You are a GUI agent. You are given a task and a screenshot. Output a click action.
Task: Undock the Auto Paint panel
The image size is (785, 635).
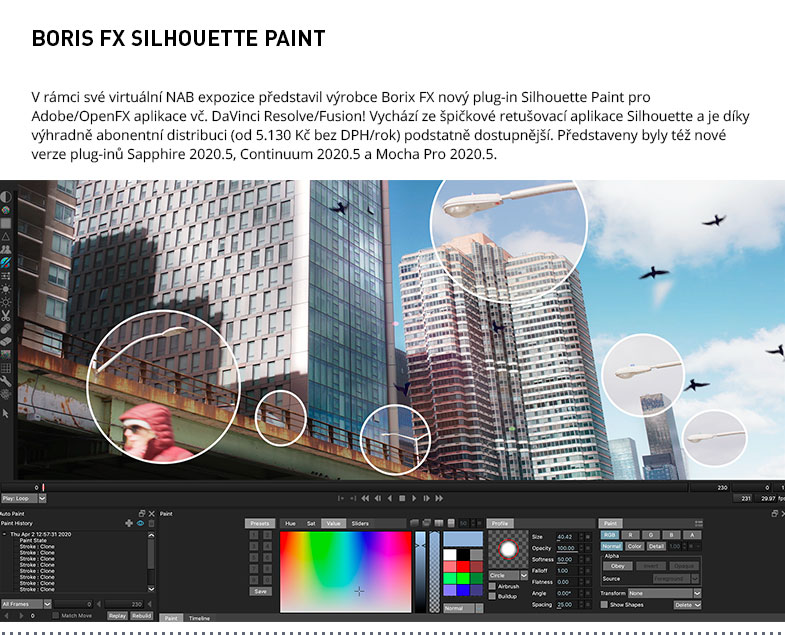click(x=142, y=513)
